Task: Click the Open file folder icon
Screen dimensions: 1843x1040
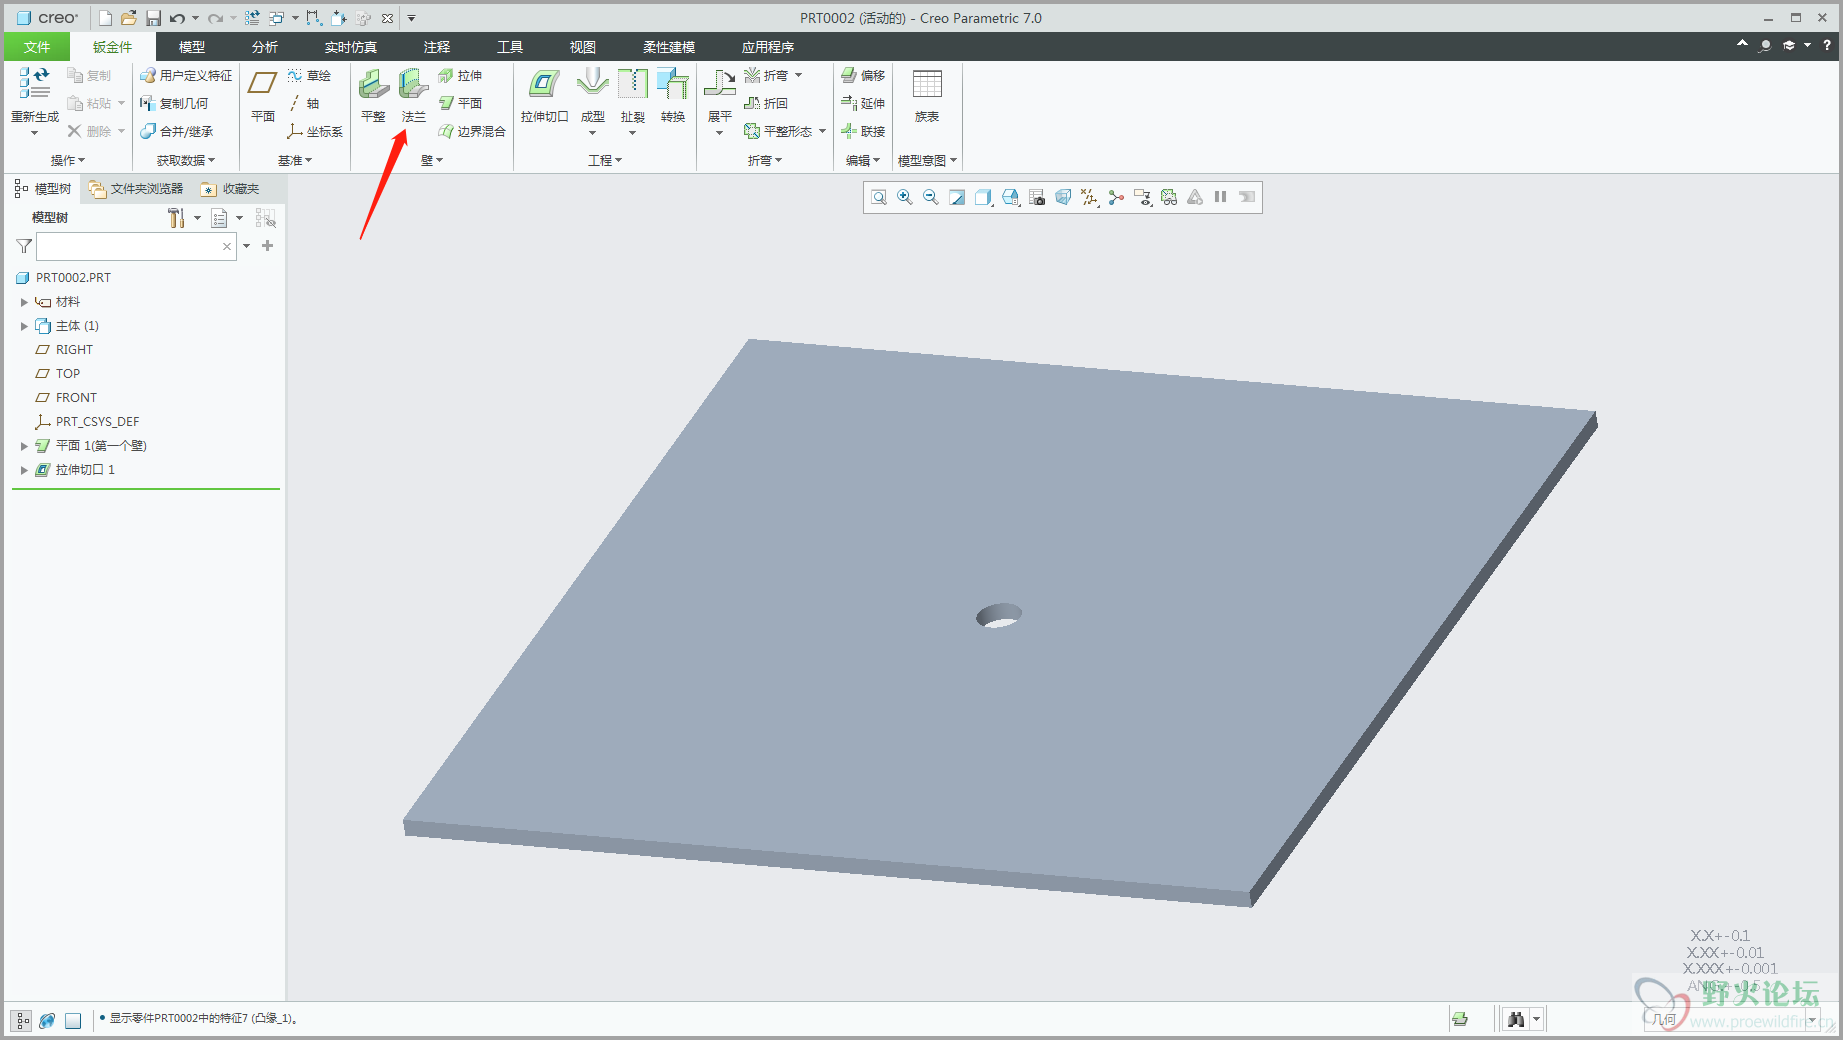Action: tap(129, 18)
